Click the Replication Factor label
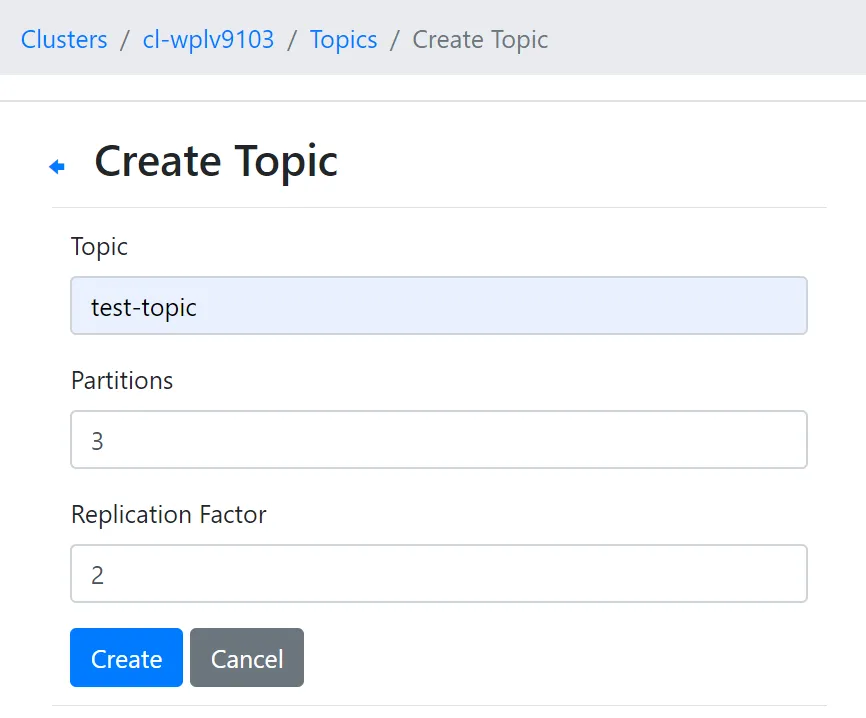 tap(167, 515)
